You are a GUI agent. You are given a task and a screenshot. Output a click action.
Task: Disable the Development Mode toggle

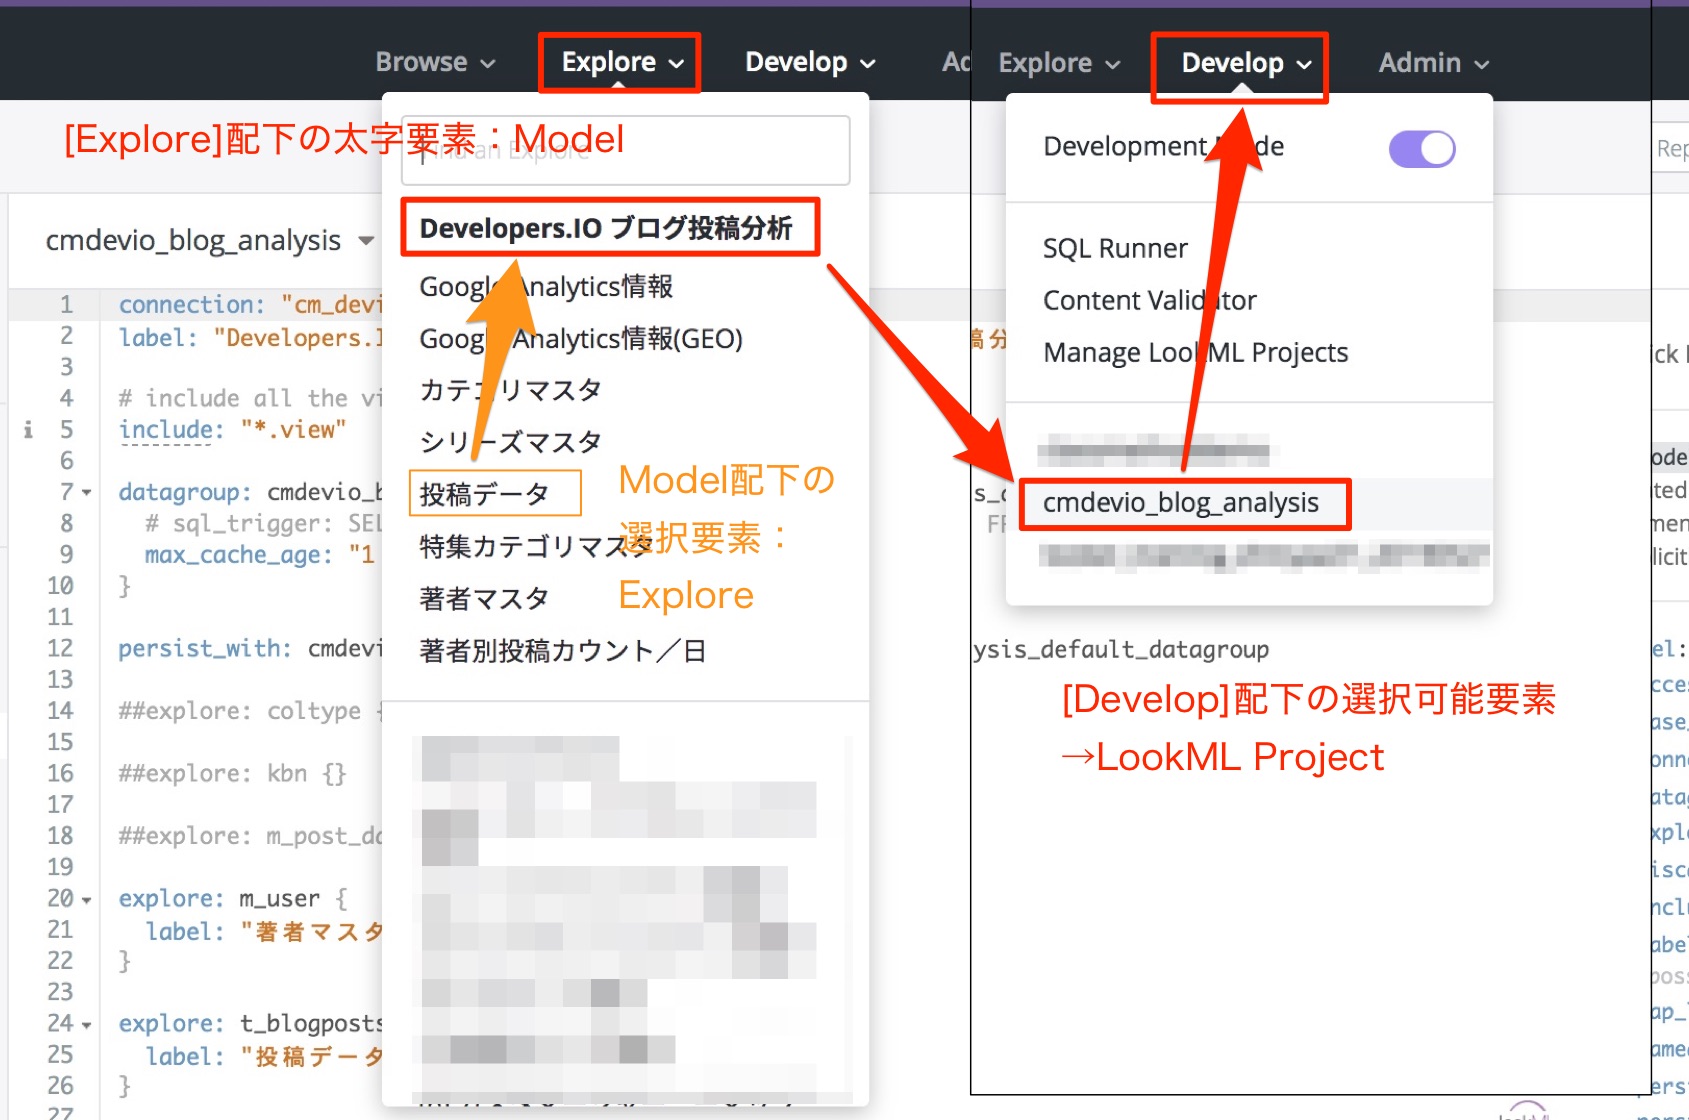[1421, 147]
